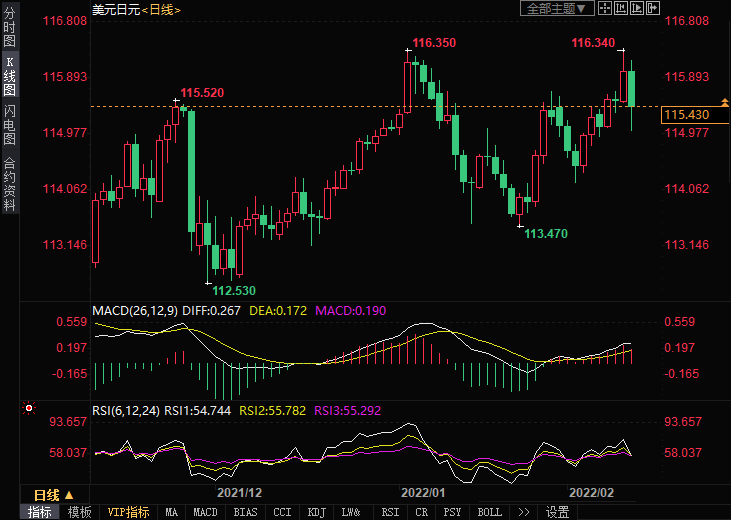Switch to the 分时图 view tab
The height and width of the screenshot is (520, 731).
[9, 27]
